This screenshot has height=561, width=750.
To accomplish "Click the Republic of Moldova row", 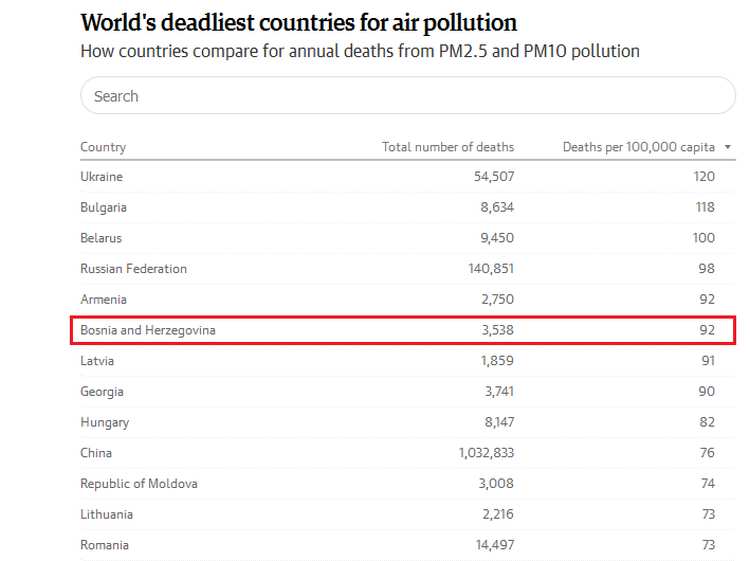I will coord(139,484).
